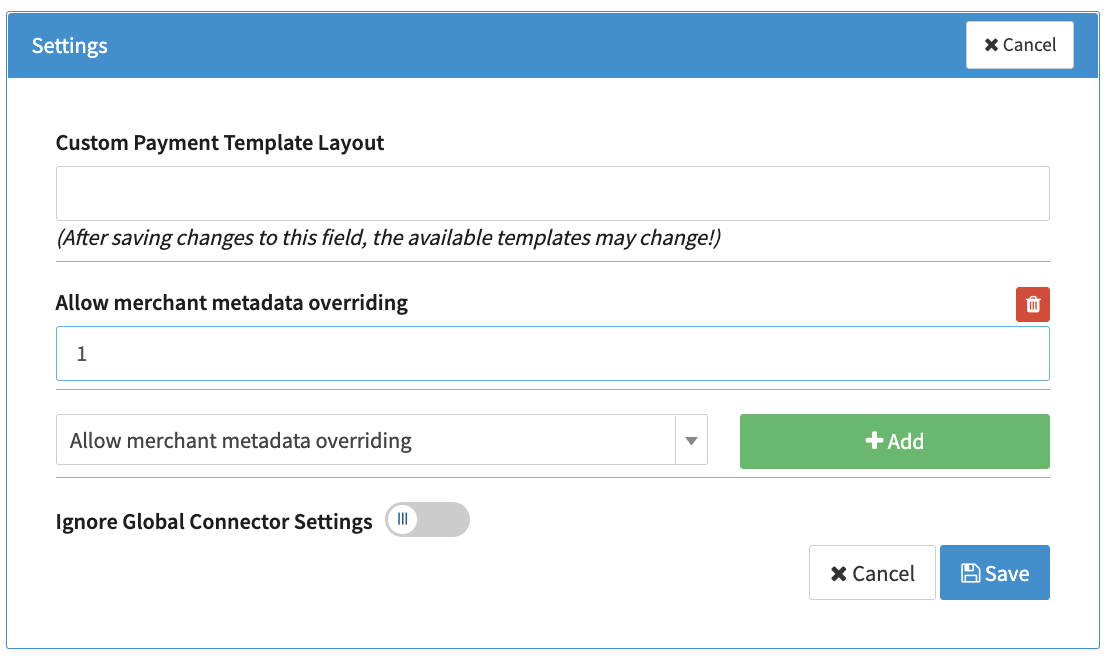Click the metadata overriding field containing 1

click(x=552, y=354)
